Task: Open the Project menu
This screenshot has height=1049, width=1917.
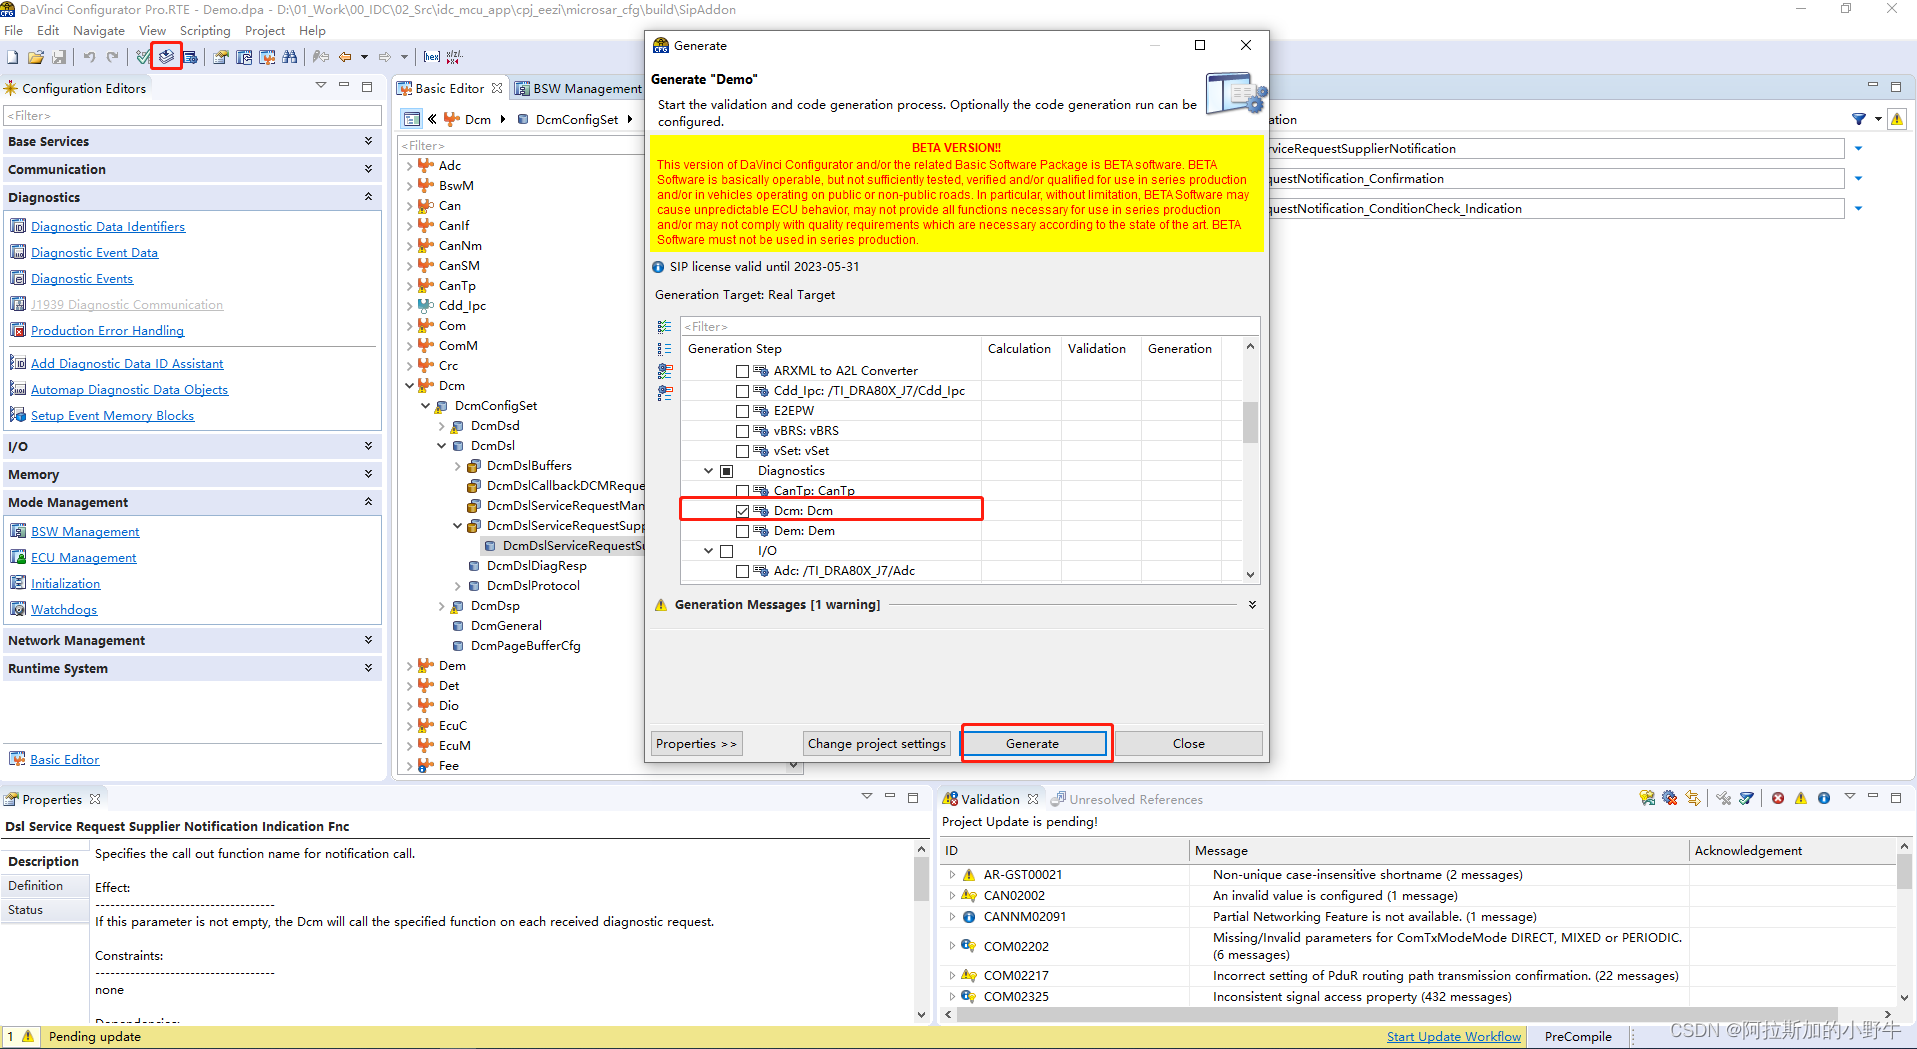Action: coord(265,30)
